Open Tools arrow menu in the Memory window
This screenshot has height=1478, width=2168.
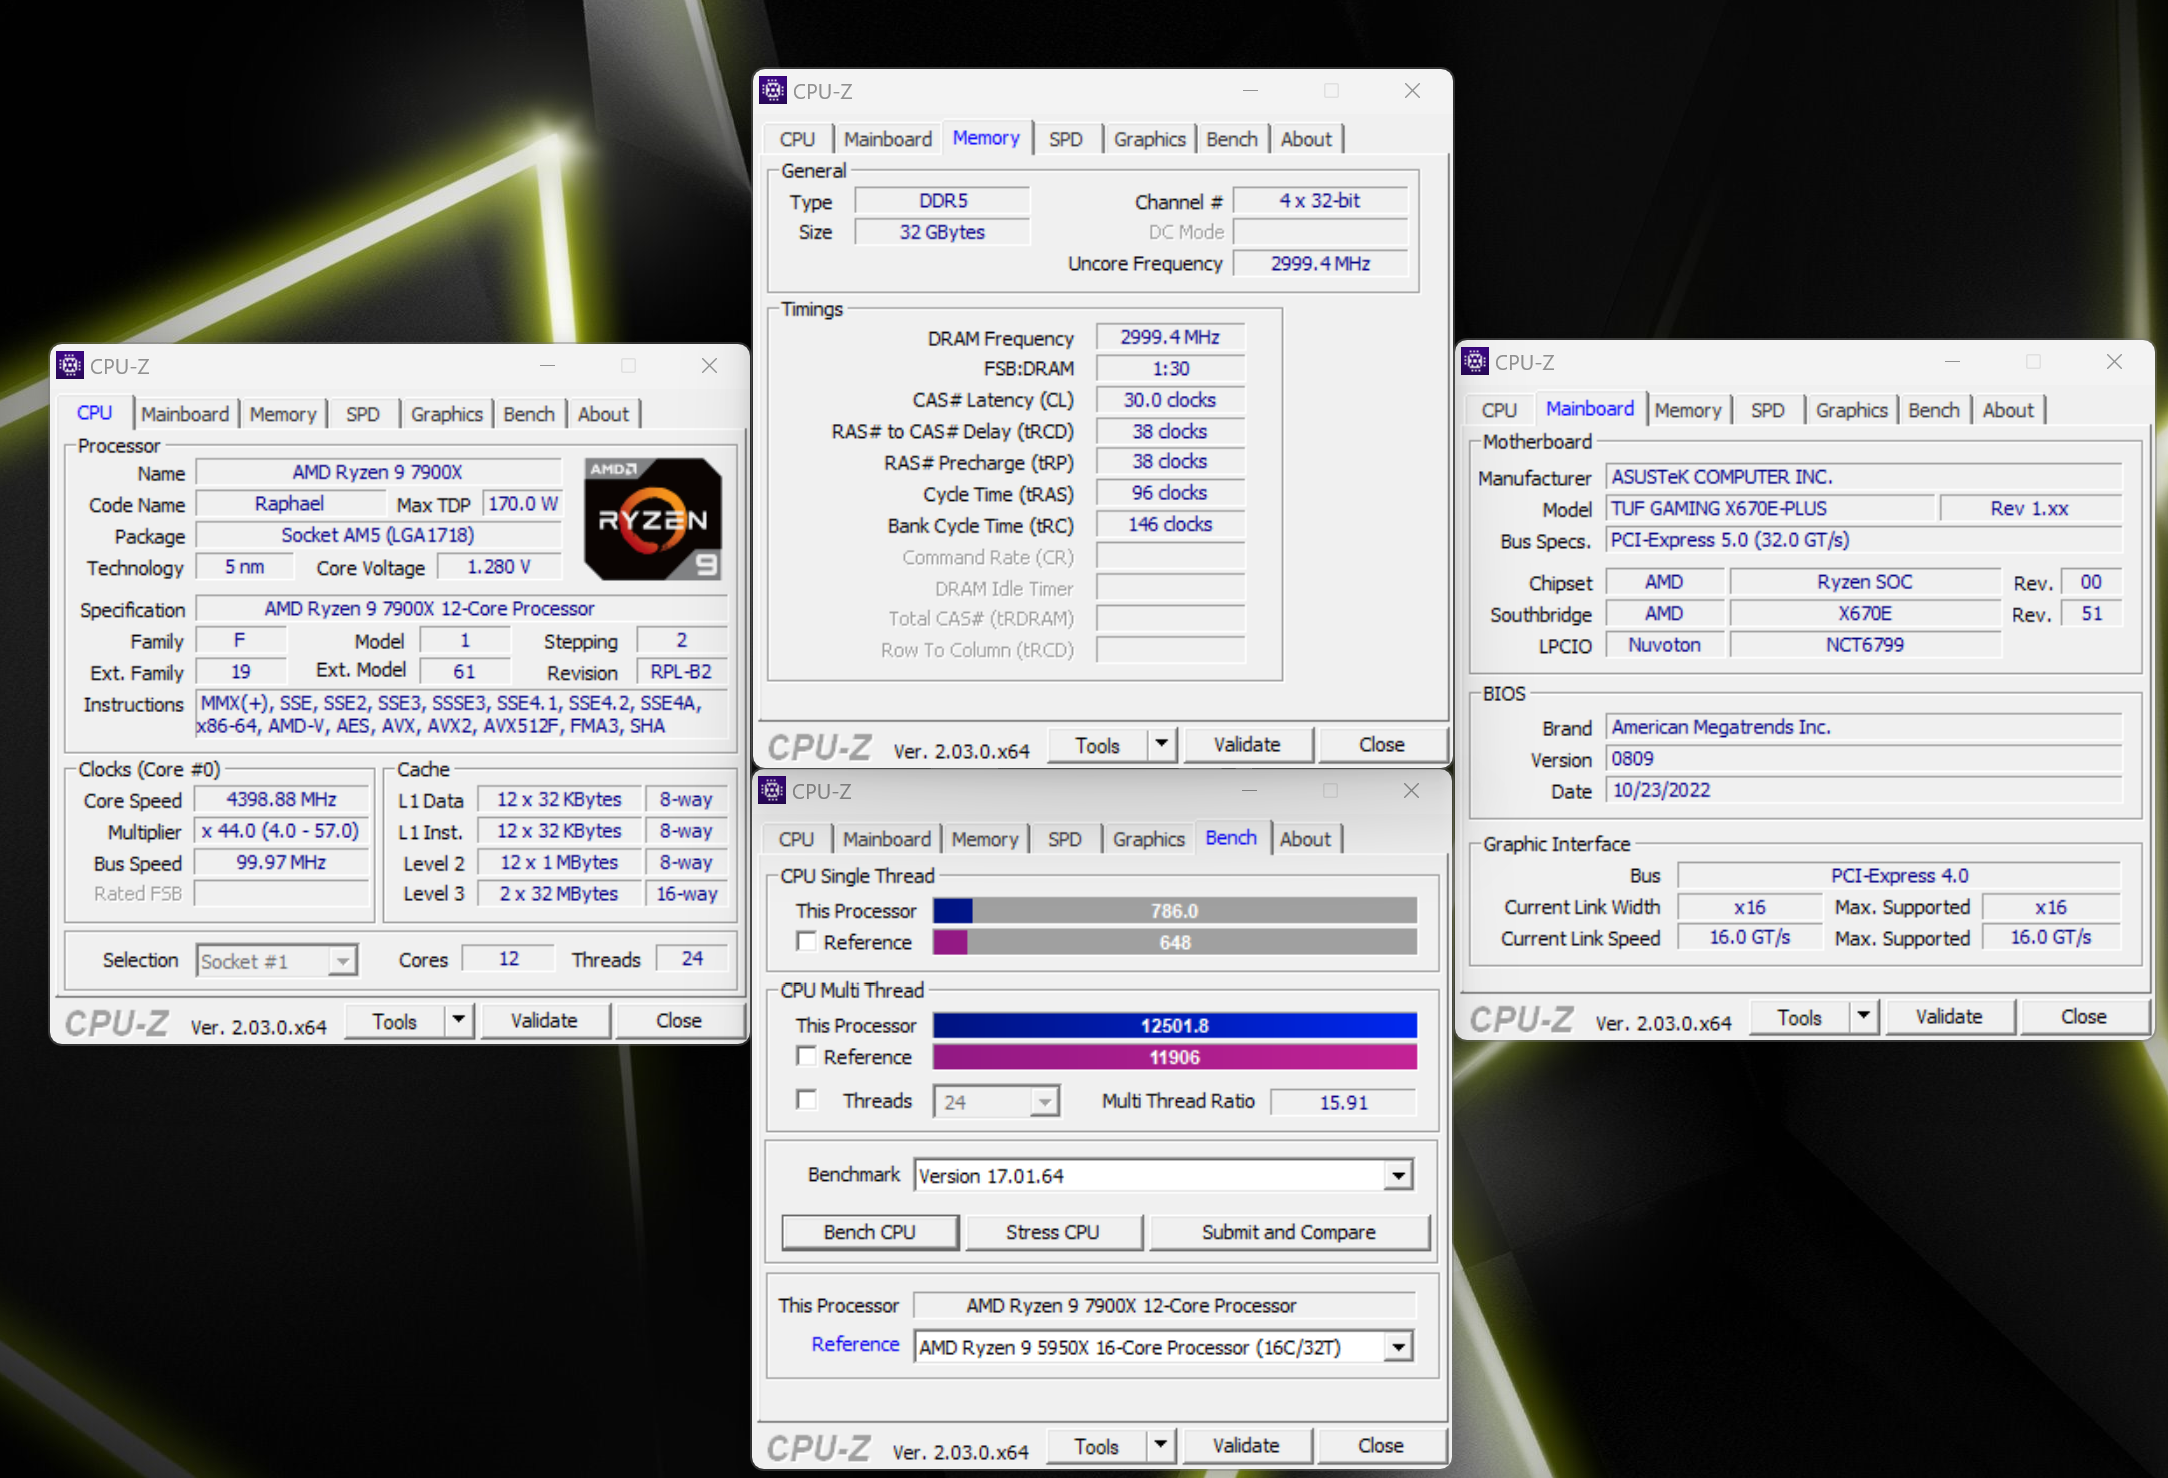(x=1161, y=744)
